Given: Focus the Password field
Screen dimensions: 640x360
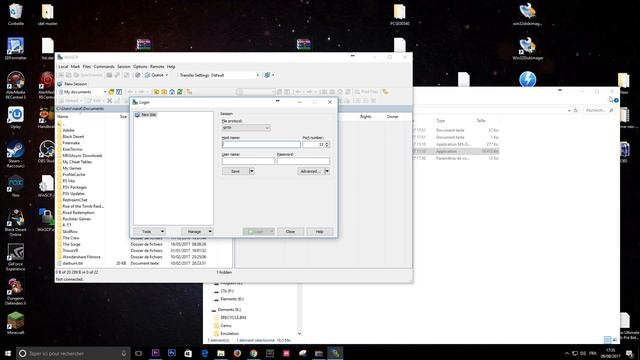Looking at the screenshot, I should click(303, 161).
